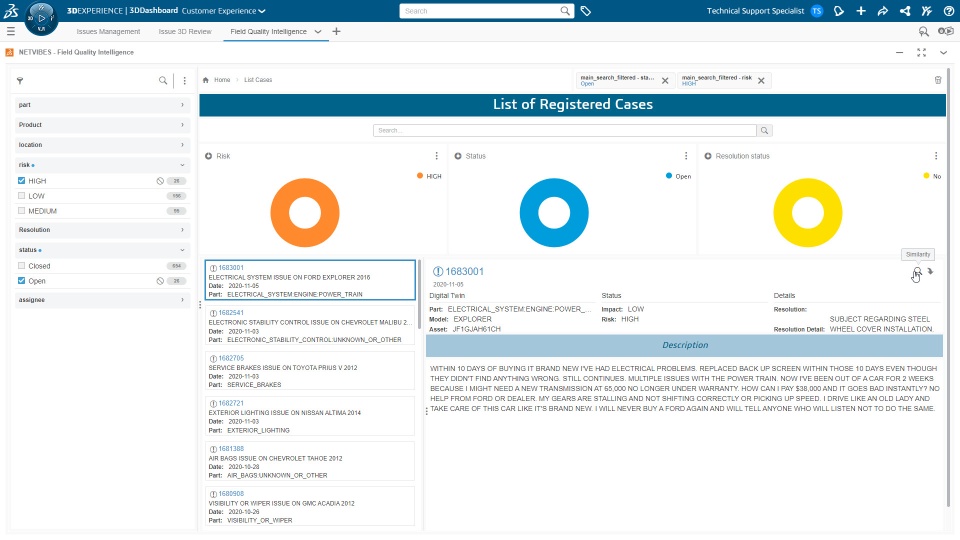Collapse the status facet
Image resolution: width=960 pixels, height=540 pixels.
(102, 250)
